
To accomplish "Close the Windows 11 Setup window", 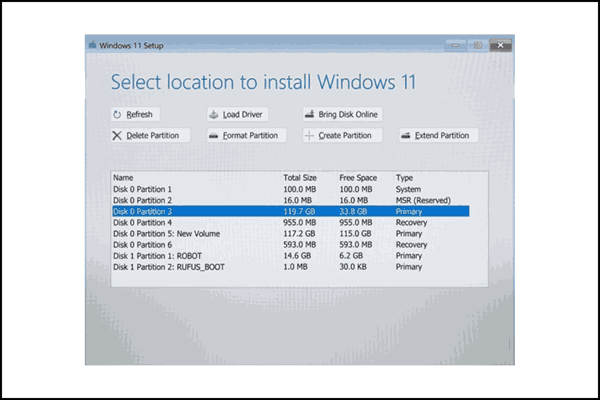I will 500,45.
